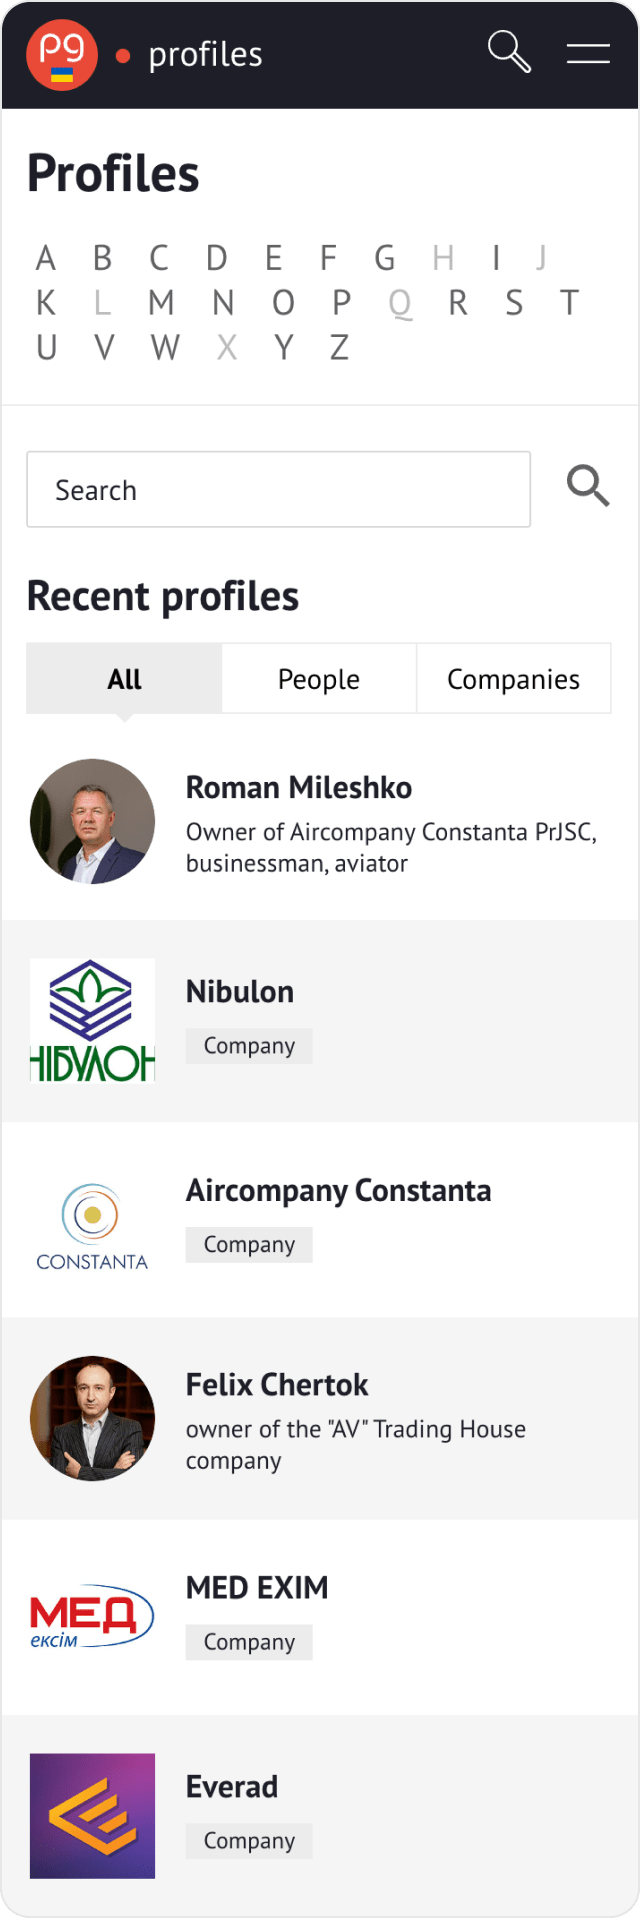
Task: Switch to the People tab
Action: (318, 679)
